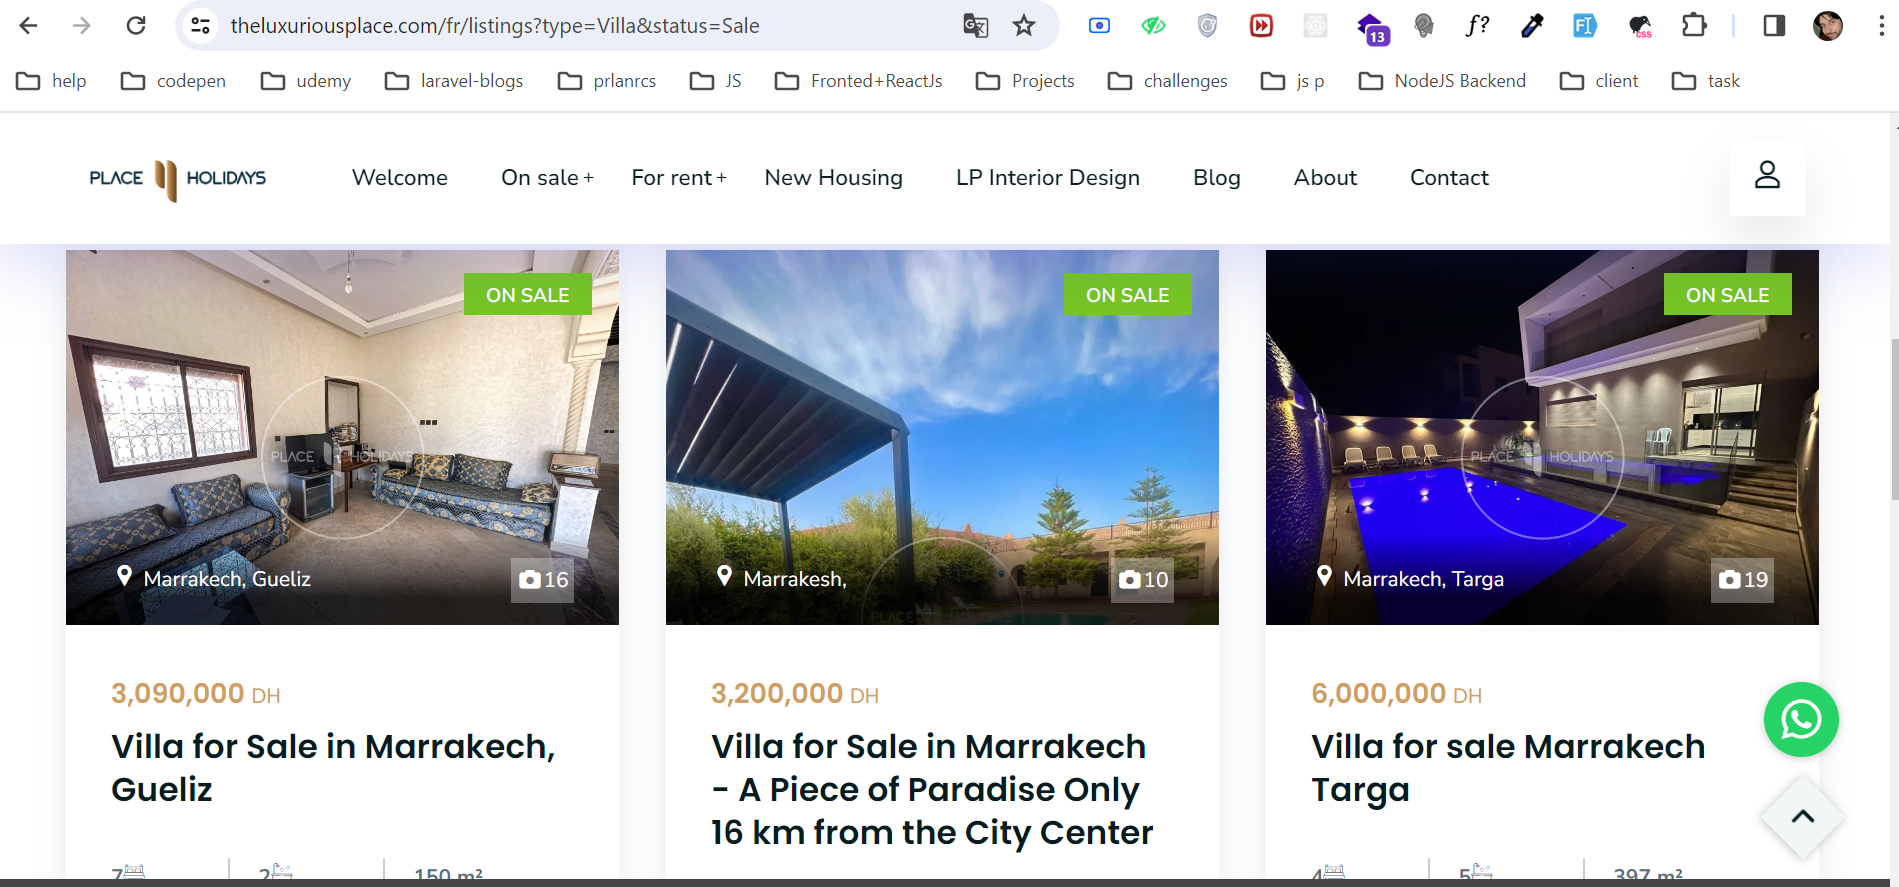1899x887 pixels.
Task: View site information icon in address bar
Action: (x=201, y=26)
